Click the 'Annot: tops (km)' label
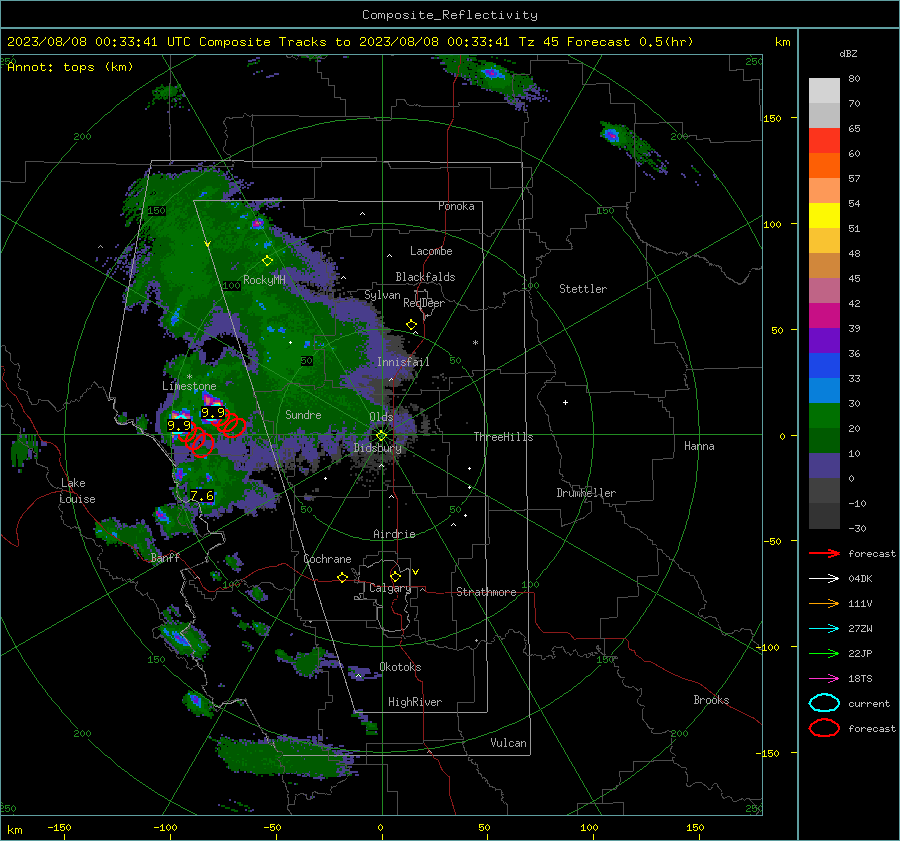 click(x=70, y=67)
